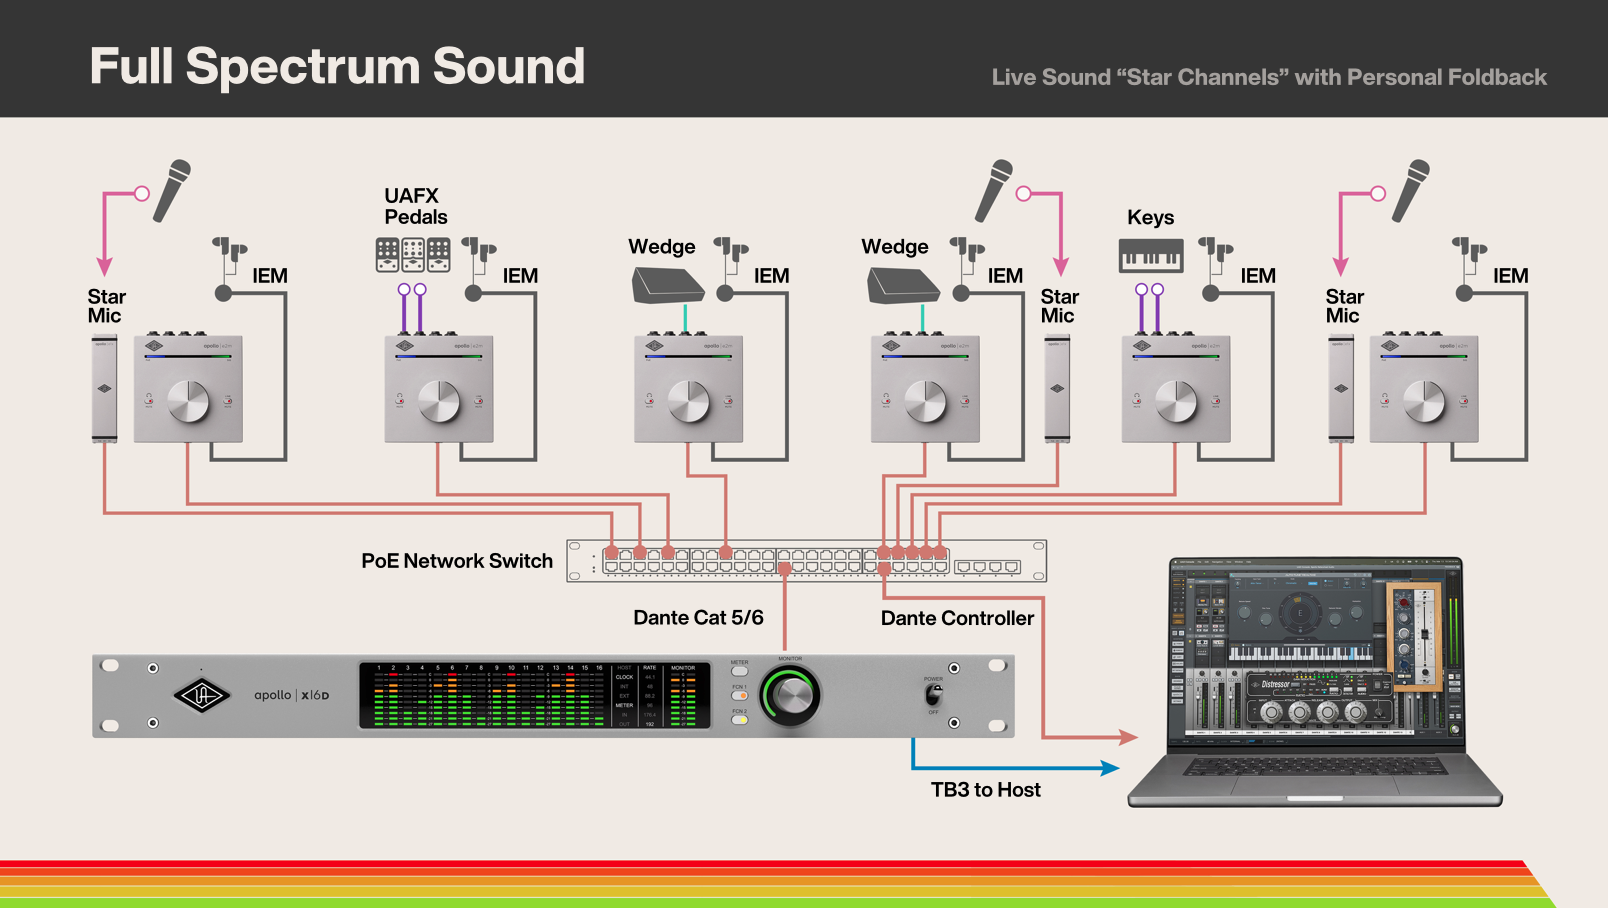
Task: Select the wood-framed Neve channel strip plugin
Action: coord(1415,636)
